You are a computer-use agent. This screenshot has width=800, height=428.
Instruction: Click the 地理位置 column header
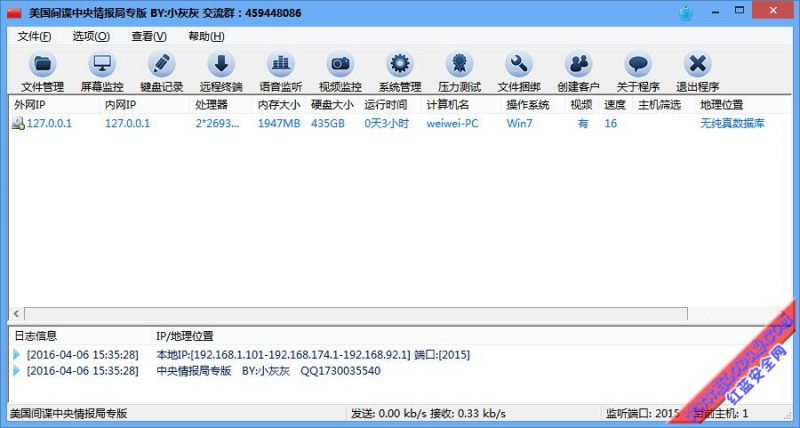point(743,105)
